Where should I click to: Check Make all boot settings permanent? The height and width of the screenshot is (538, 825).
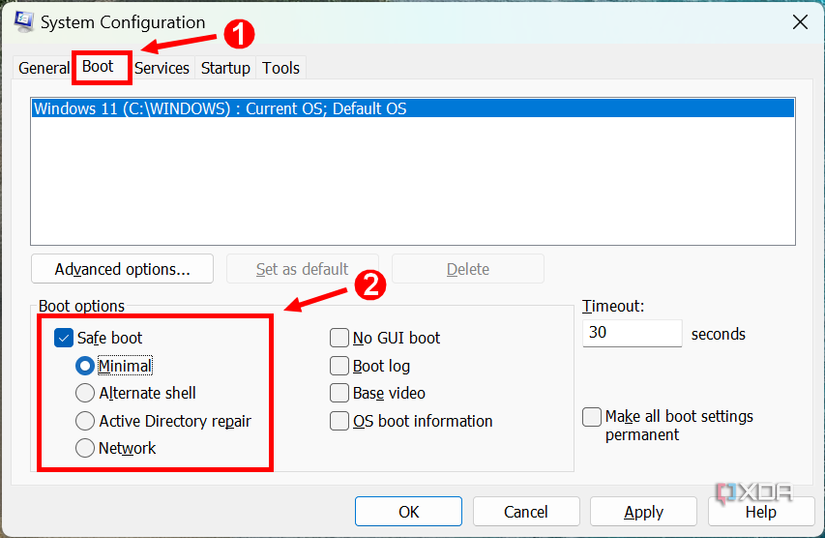(x=592, y=417)
